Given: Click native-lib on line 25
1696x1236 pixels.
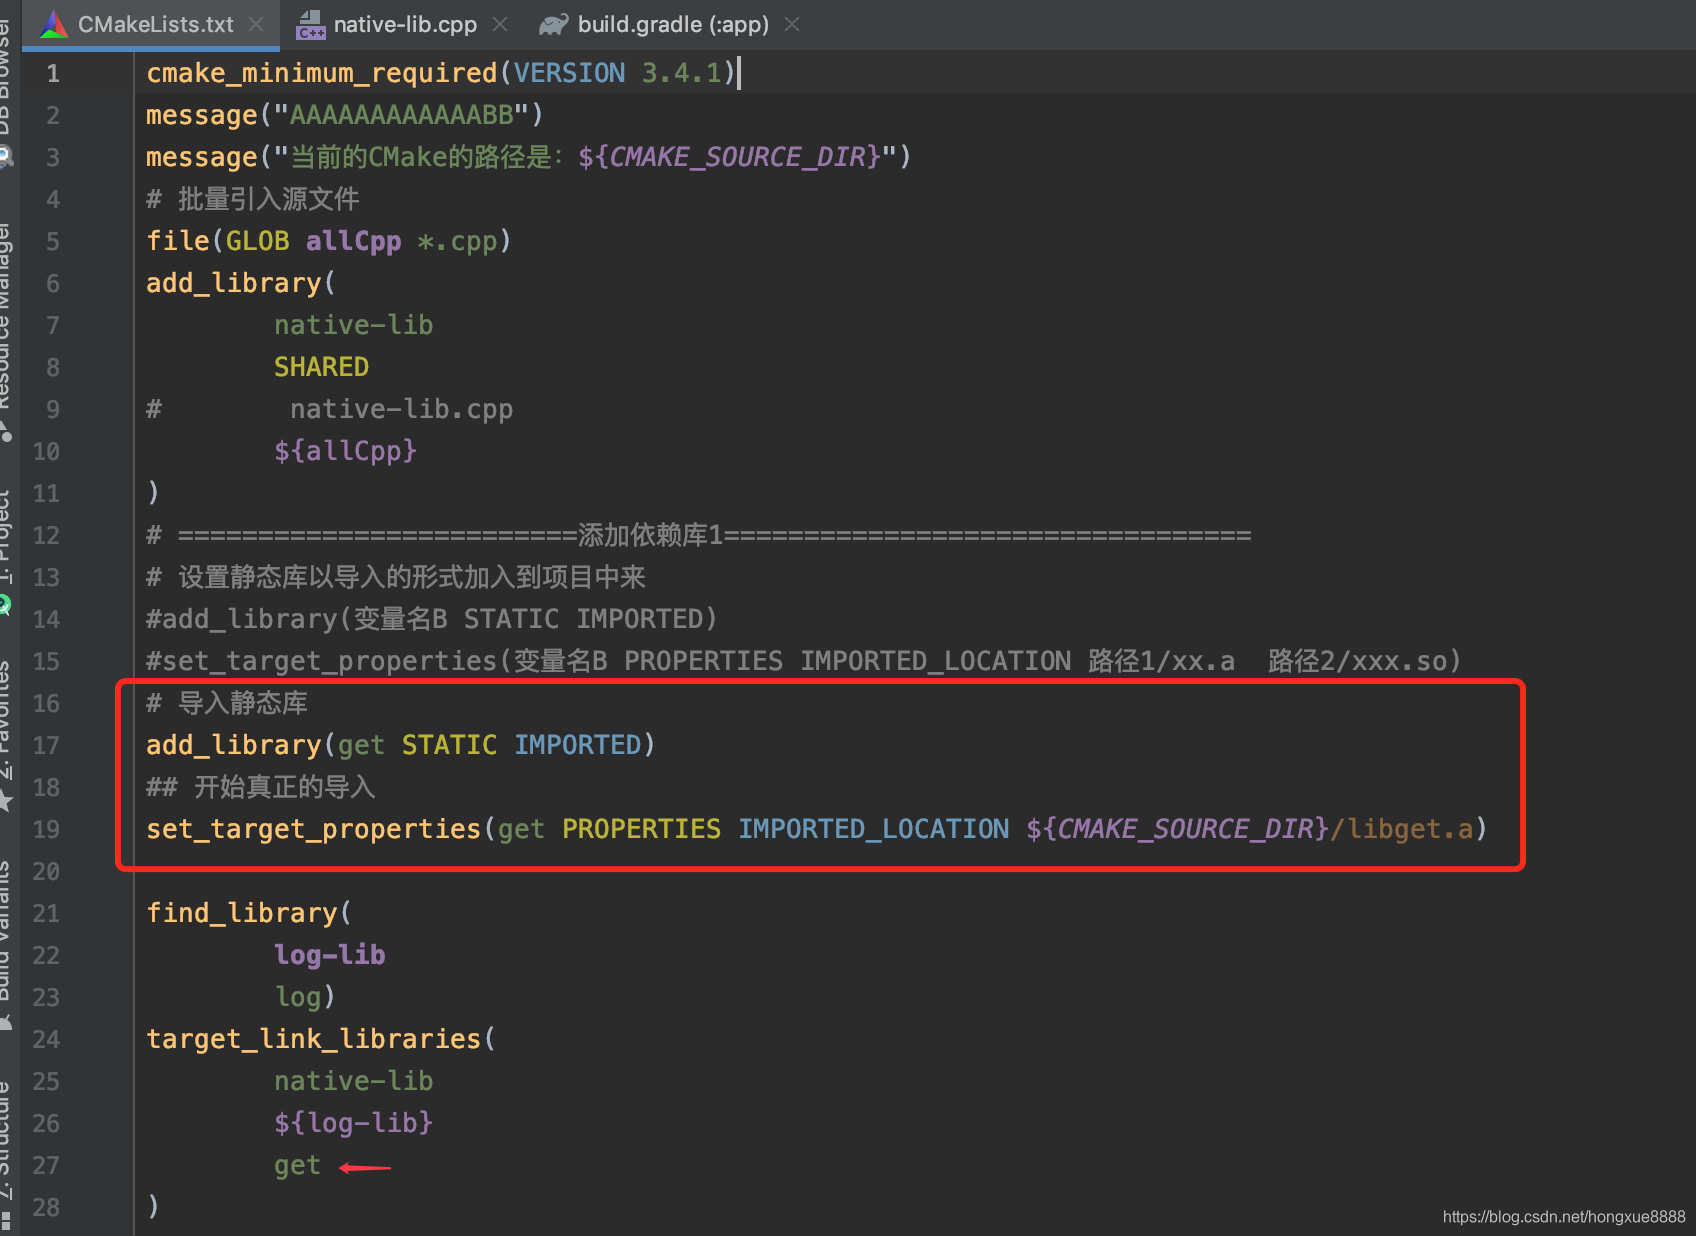Looking at the screenshot, I should [353, 1081].
